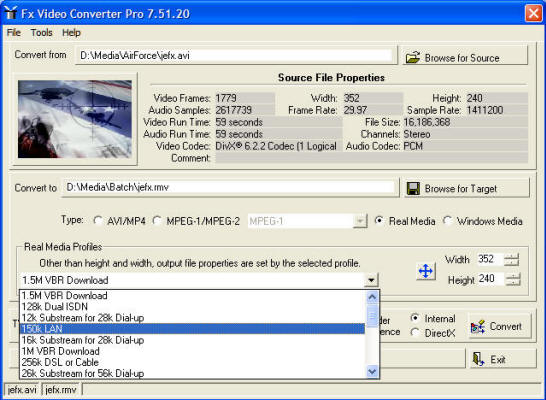546x400 pixels.
Task: Choose 128k Dual ISDN from the list
Action: pyautogui.click(x=192, y=307)
